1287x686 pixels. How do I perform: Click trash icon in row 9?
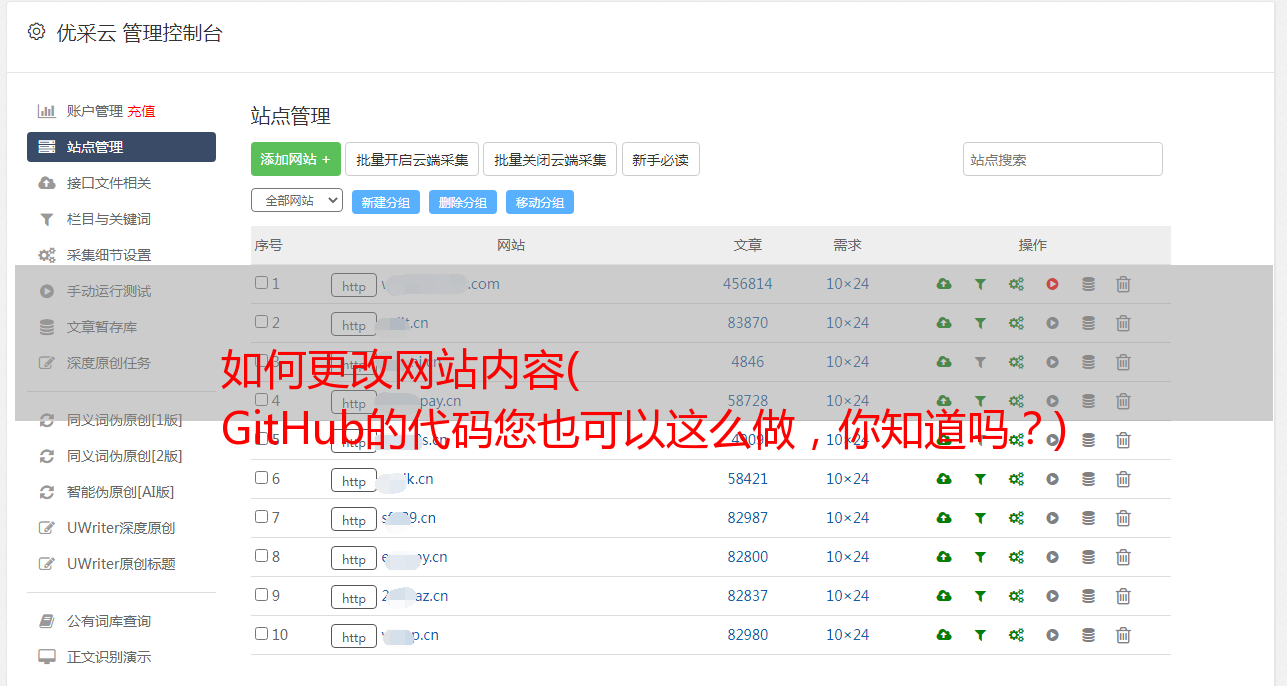coord(1123,596)
